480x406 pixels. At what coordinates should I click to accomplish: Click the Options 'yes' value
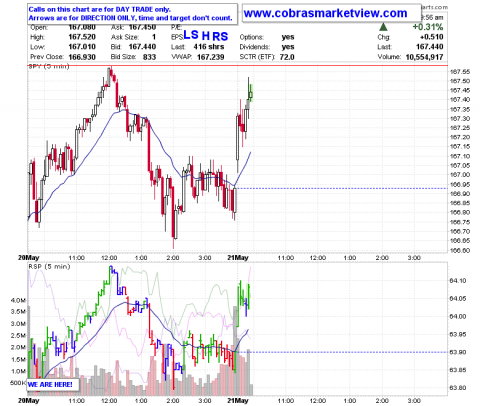(288, 37)
